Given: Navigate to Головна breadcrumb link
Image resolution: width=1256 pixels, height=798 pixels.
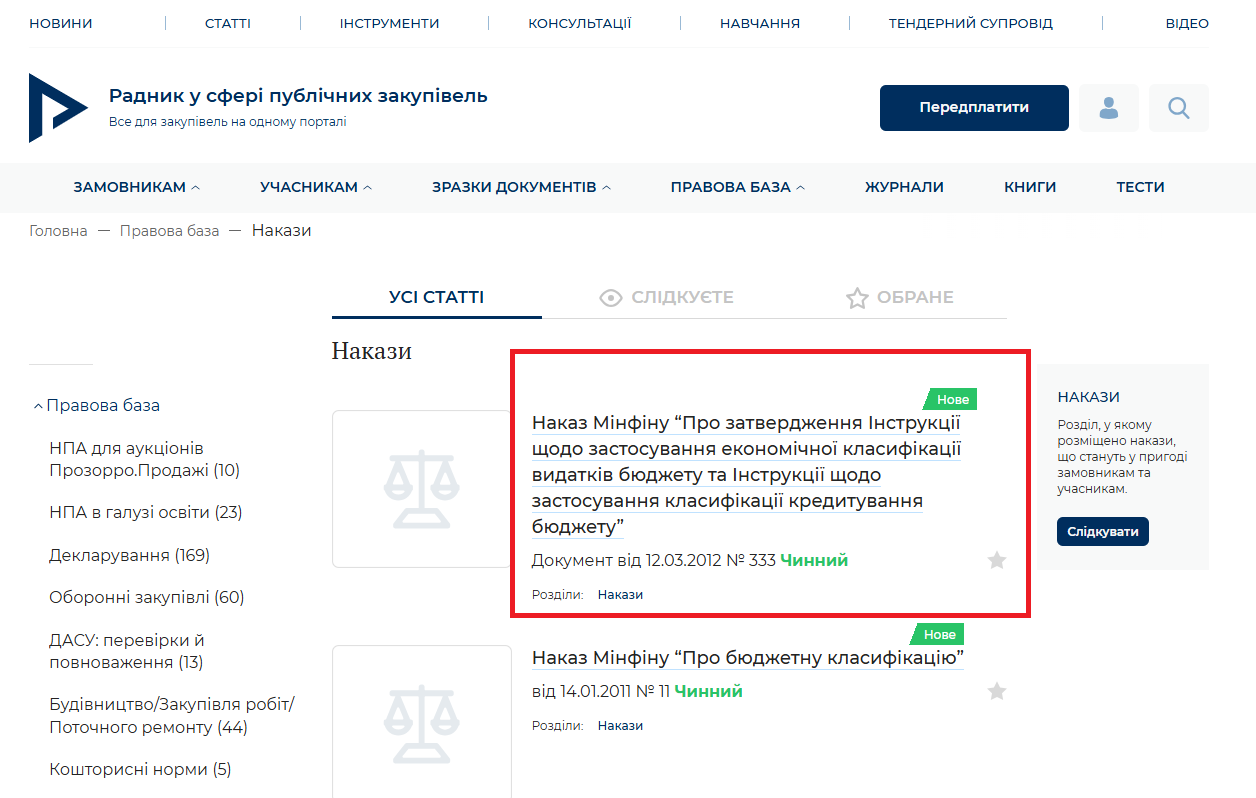Looking at the screenshot, I should 58,231.
